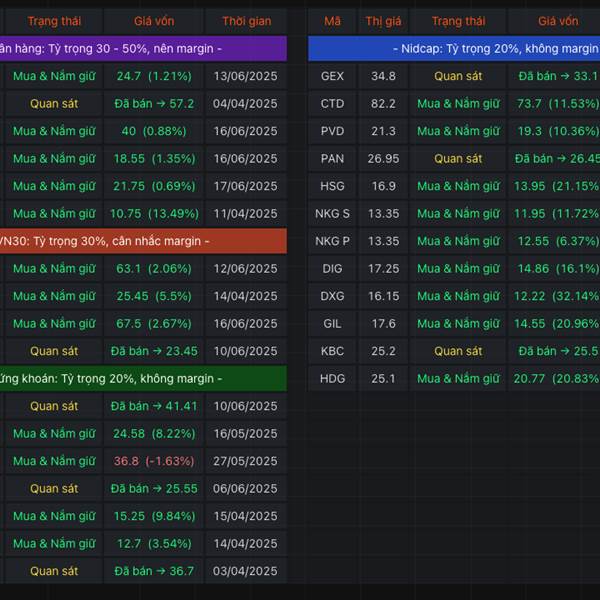Click the HDG ticker cell
Image resolution: width=600 pixels, height=600 pixels.
click(x=332, y=378)
